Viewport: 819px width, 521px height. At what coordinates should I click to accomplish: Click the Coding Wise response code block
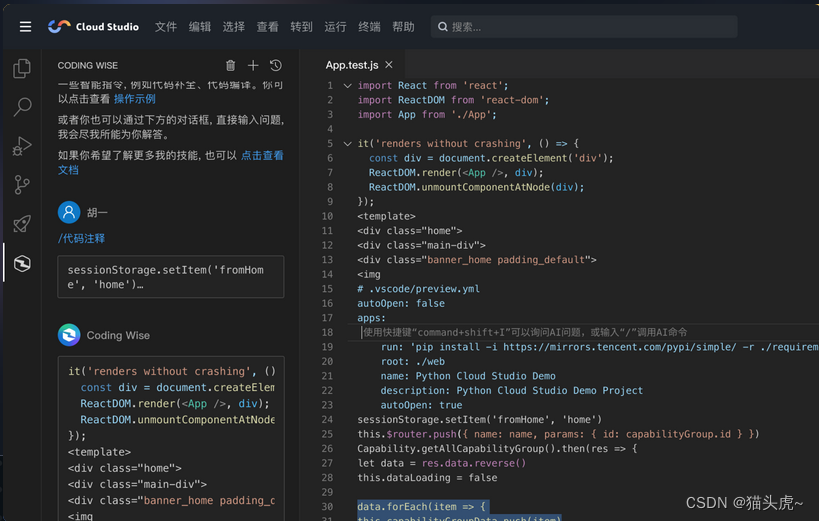tap(171, 438)
